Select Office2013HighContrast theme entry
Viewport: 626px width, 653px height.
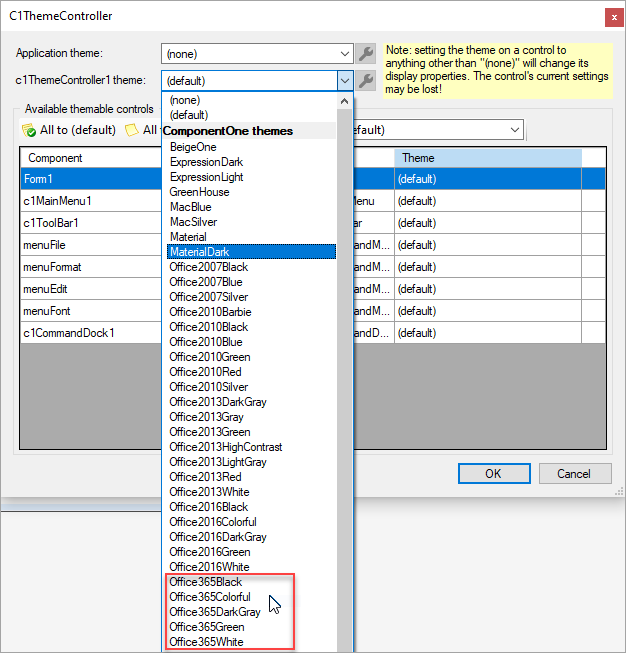(226, 447)
